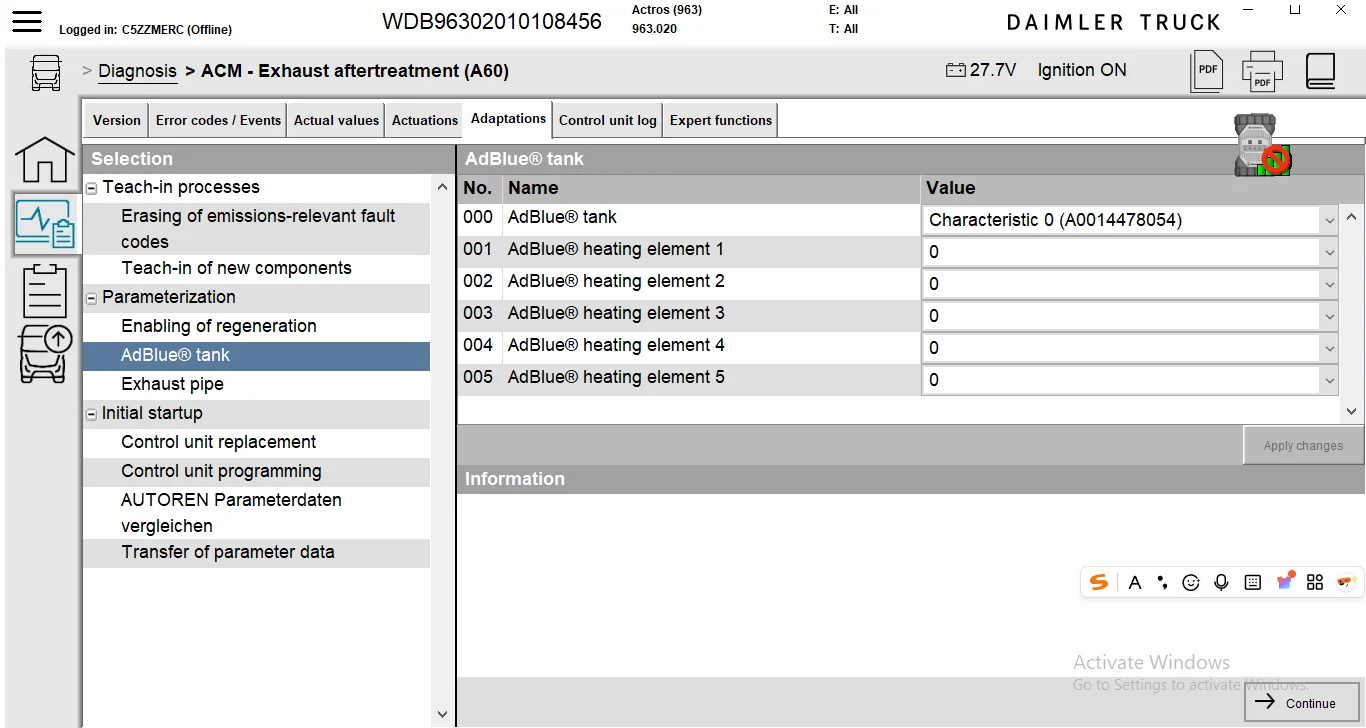
Task: Click the AdBlue heating element 3 name cell
Action: pos(712,314)
